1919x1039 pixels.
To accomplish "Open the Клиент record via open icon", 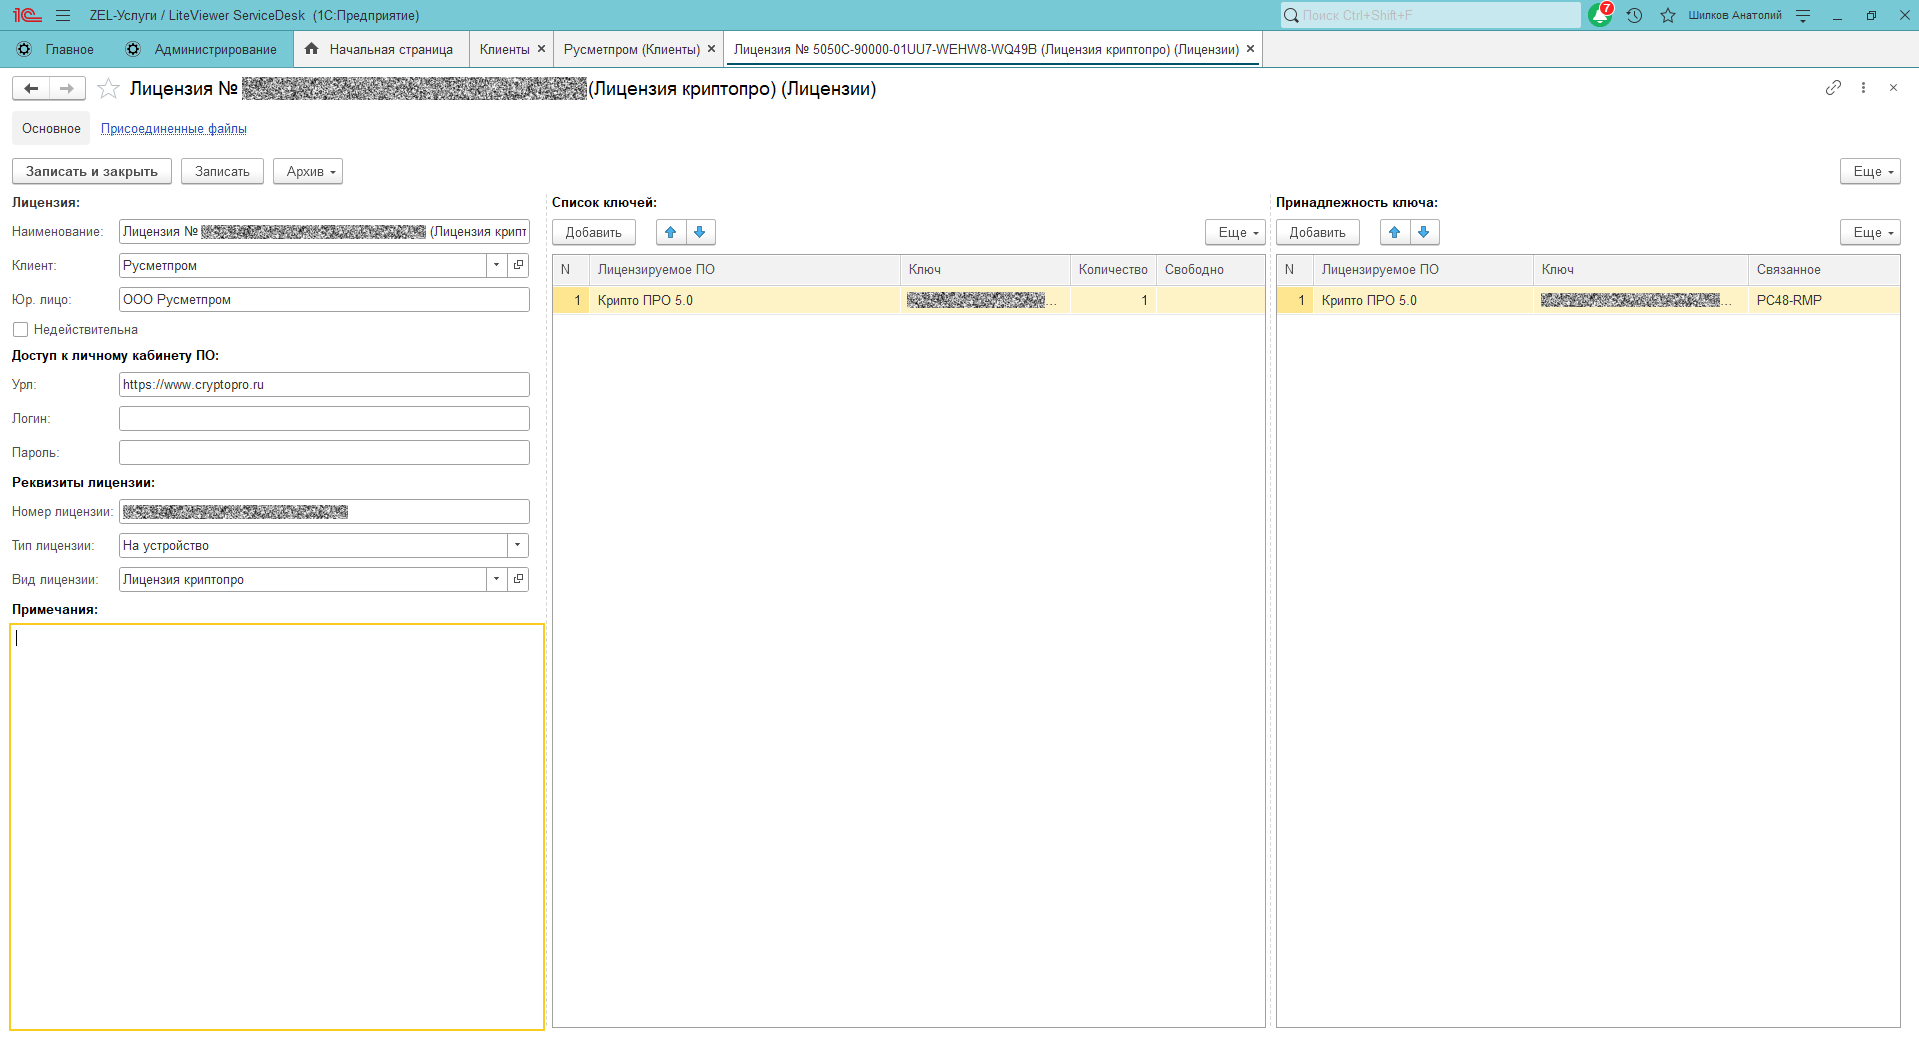I will [518, 265].
